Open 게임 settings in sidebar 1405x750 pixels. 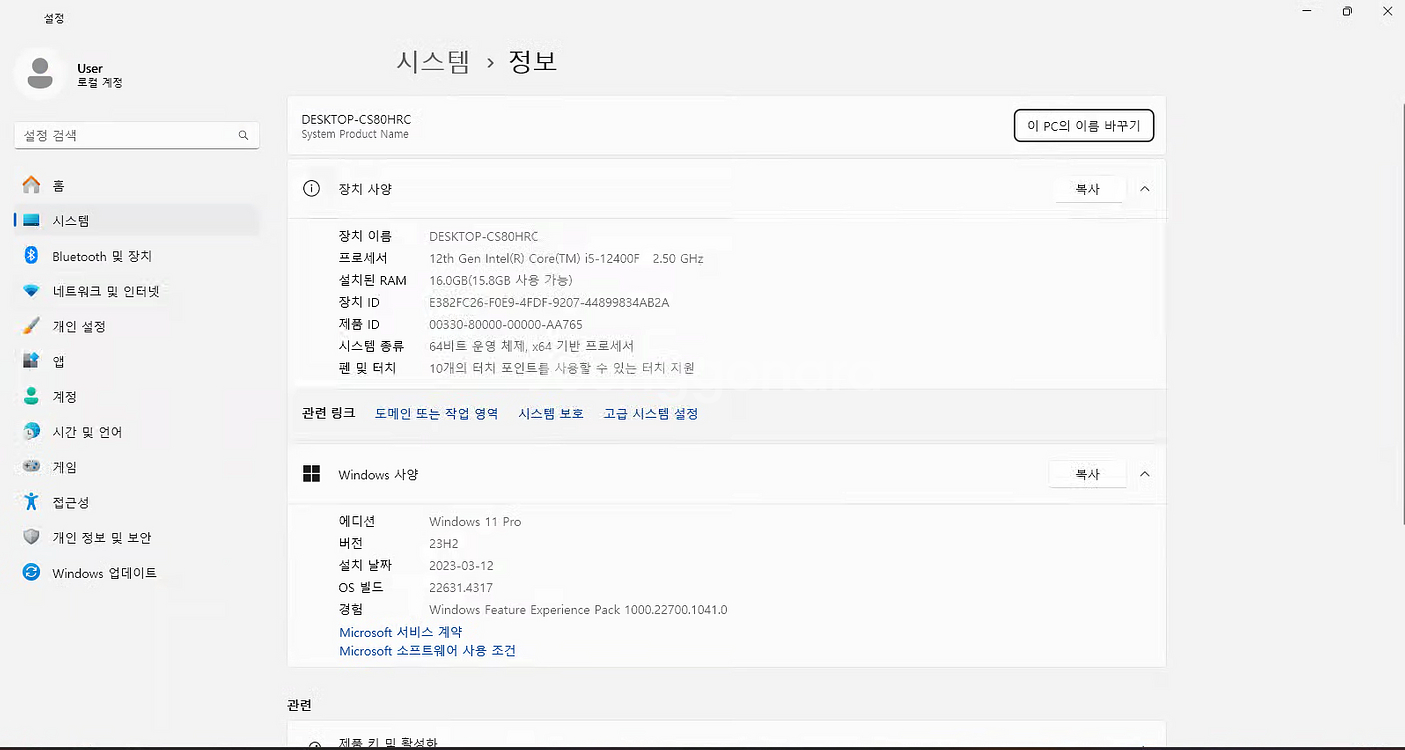point(137,467)
